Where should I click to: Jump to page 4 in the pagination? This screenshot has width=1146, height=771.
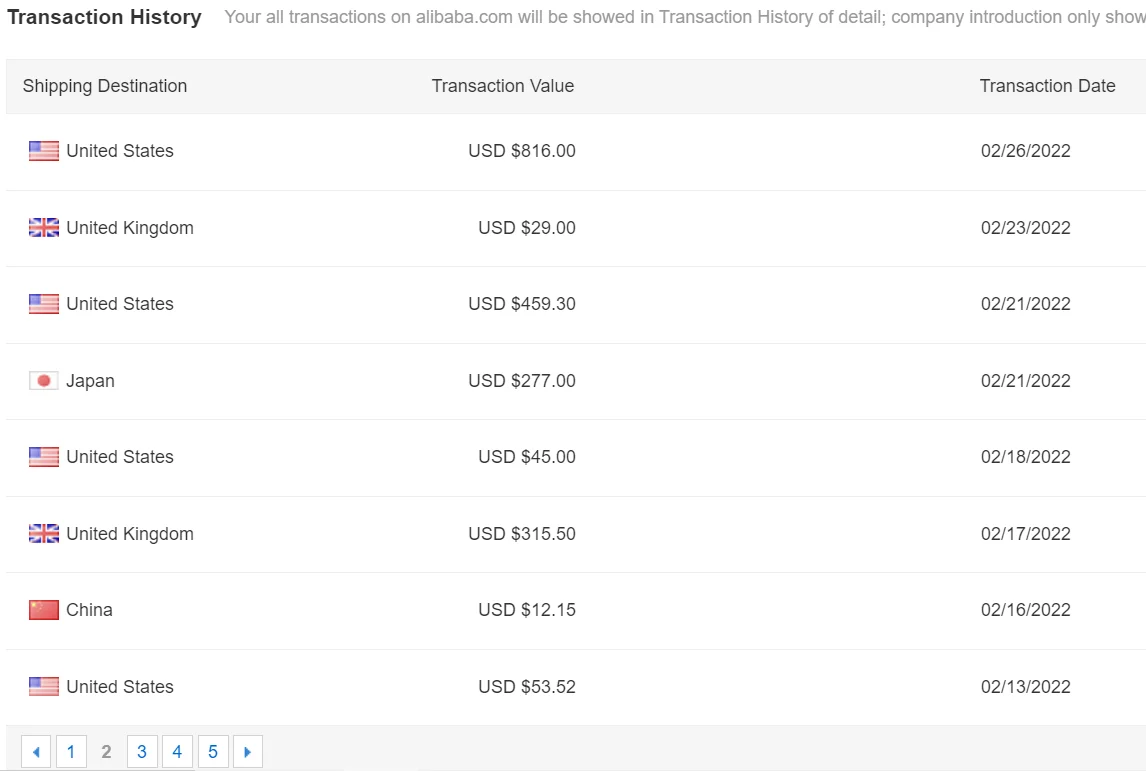coord(177,752)
